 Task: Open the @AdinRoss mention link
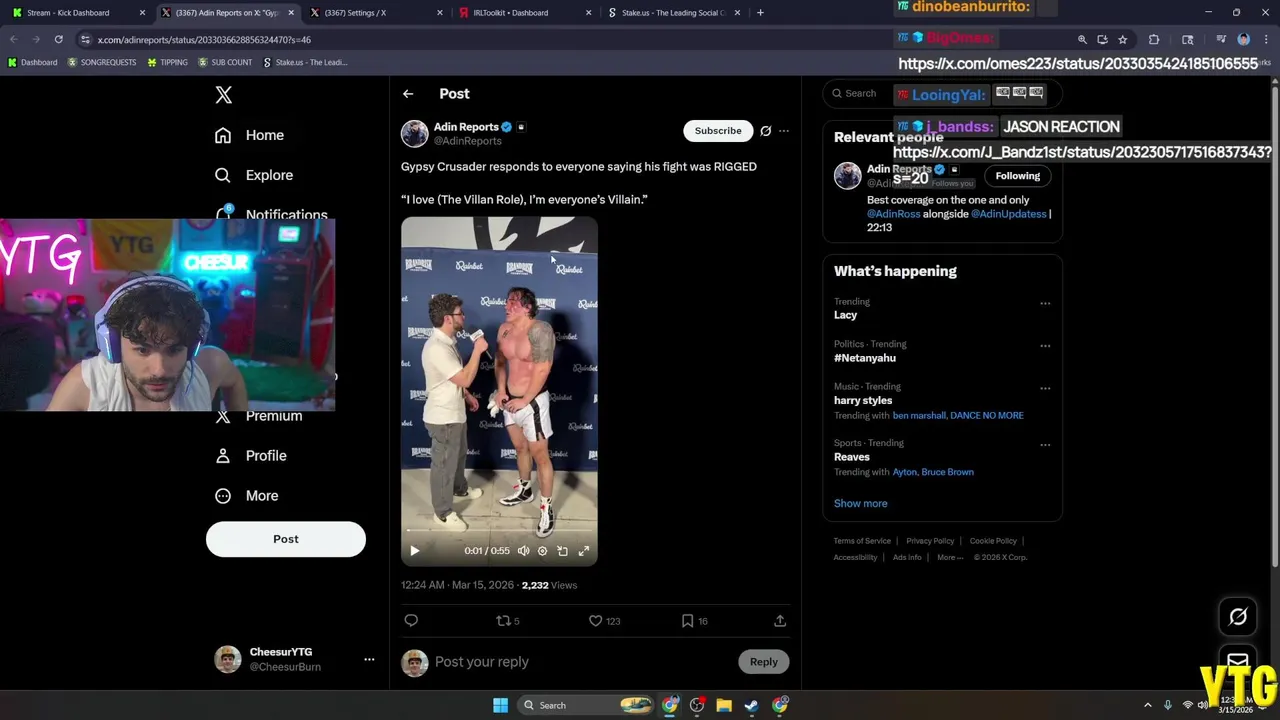pyautogui.click(x=893, y=214)
